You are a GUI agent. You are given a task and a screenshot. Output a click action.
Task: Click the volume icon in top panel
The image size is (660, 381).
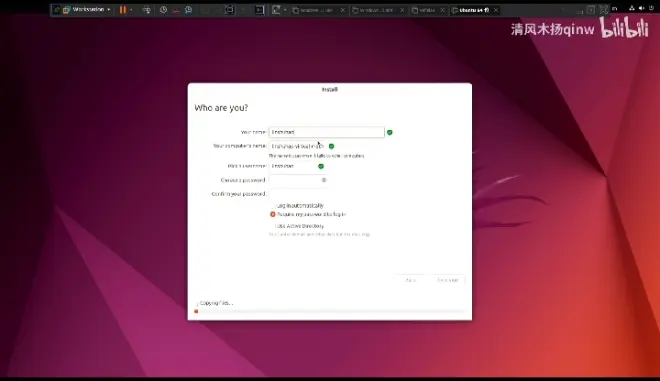641,8
